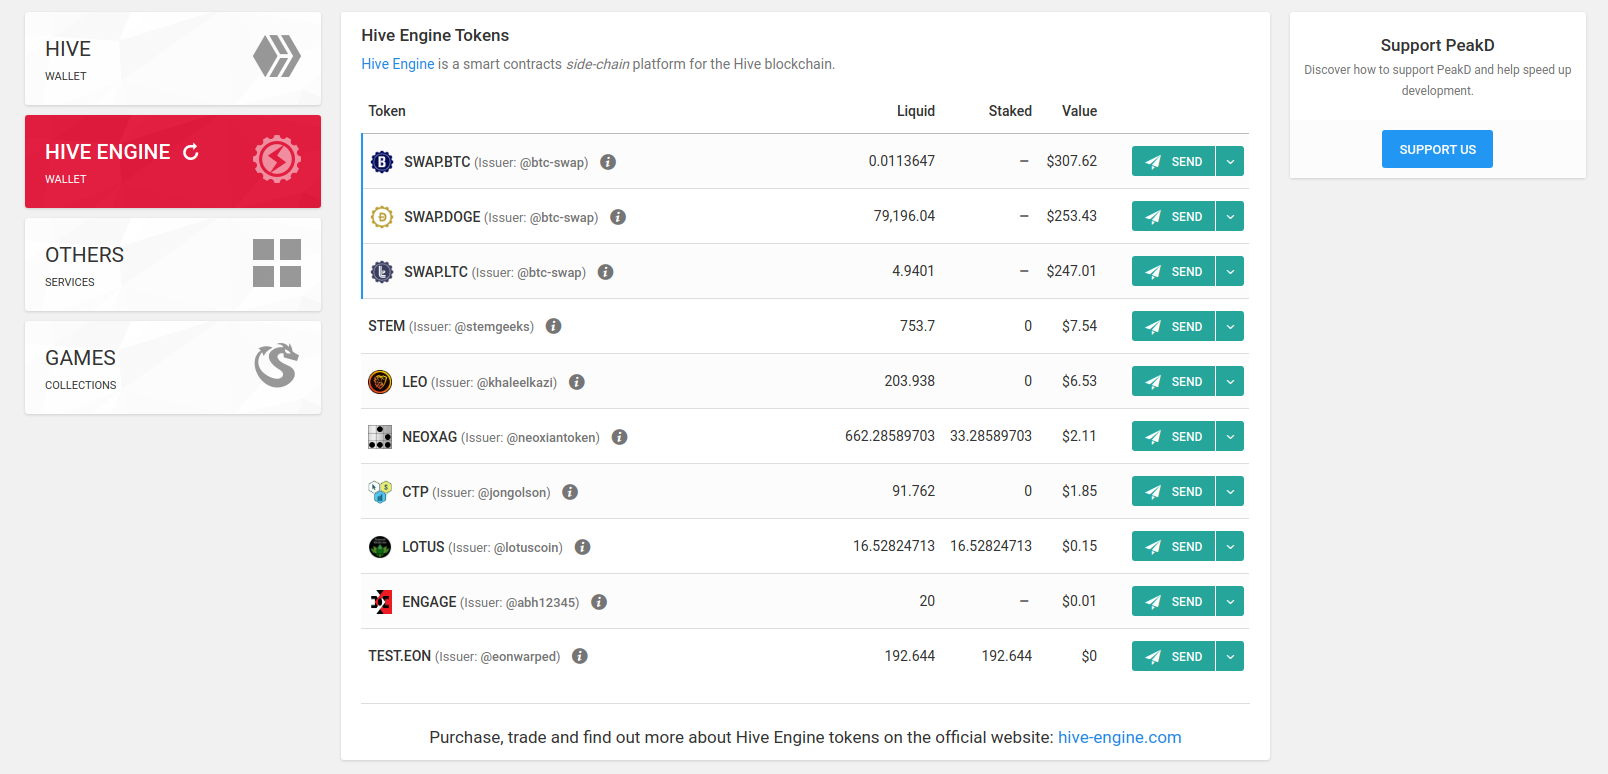The height and width of the screenshot is (774, 1608).
Task: Click the TEST.EON token name
Action: [x=399, y=656]
